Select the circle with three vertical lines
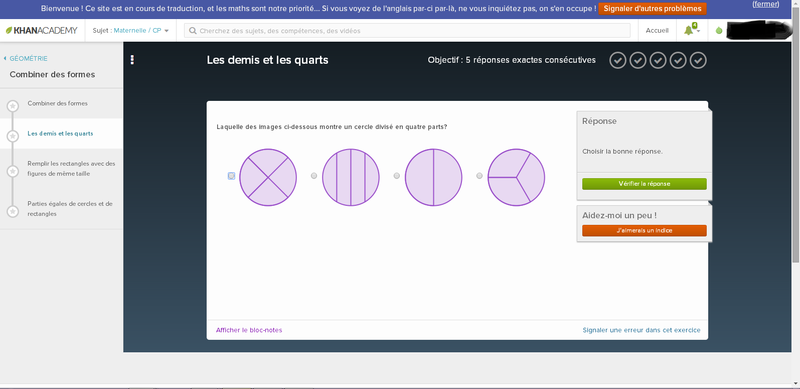This screenshot has height=389, width=800. click(314, 176)
